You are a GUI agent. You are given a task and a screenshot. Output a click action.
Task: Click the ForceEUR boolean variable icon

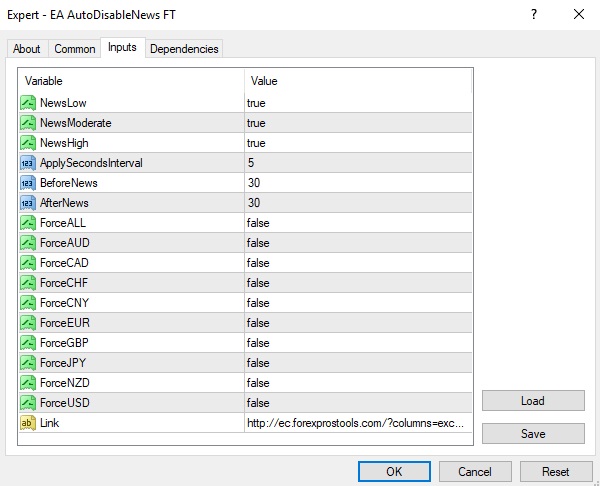tap(28, 323)
